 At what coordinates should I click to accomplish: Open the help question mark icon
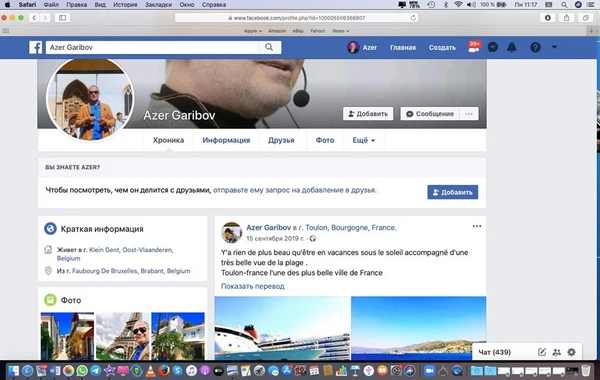point(535,47)
